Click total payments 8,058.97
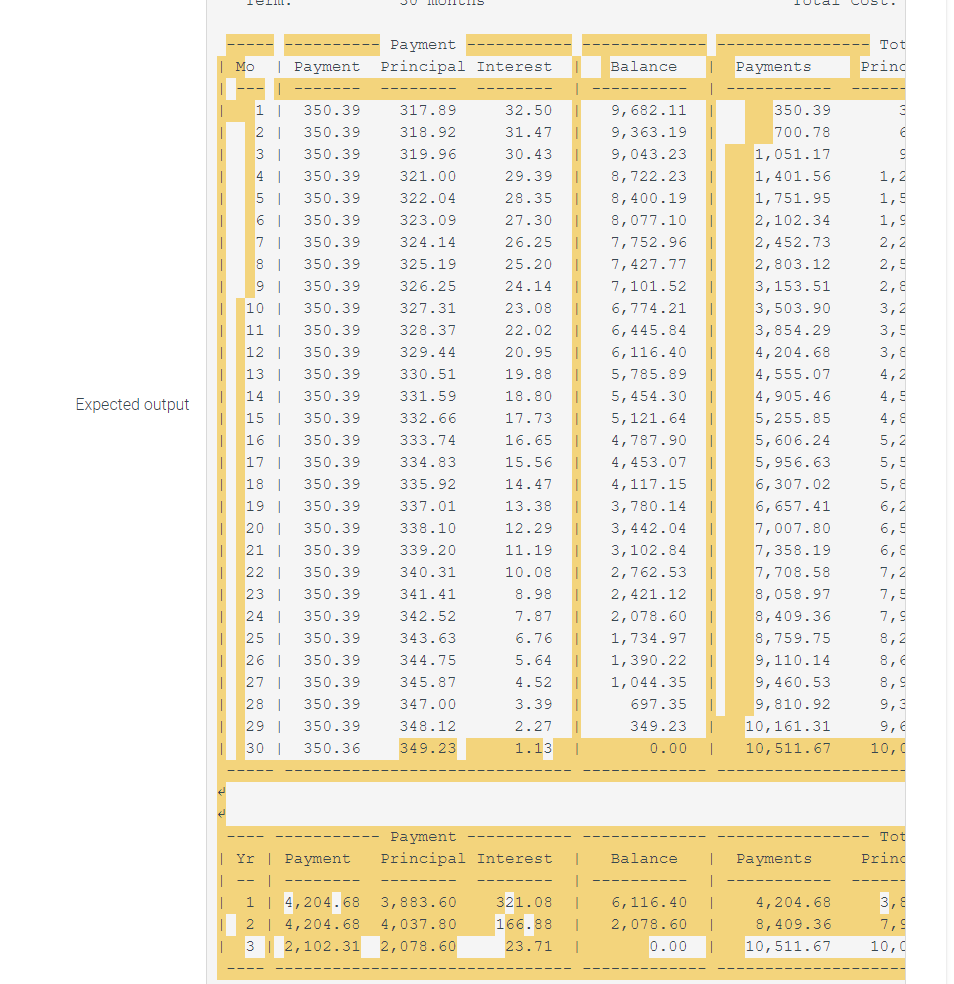The width and height of the screenshot is (954, 984). pos(793,594)
